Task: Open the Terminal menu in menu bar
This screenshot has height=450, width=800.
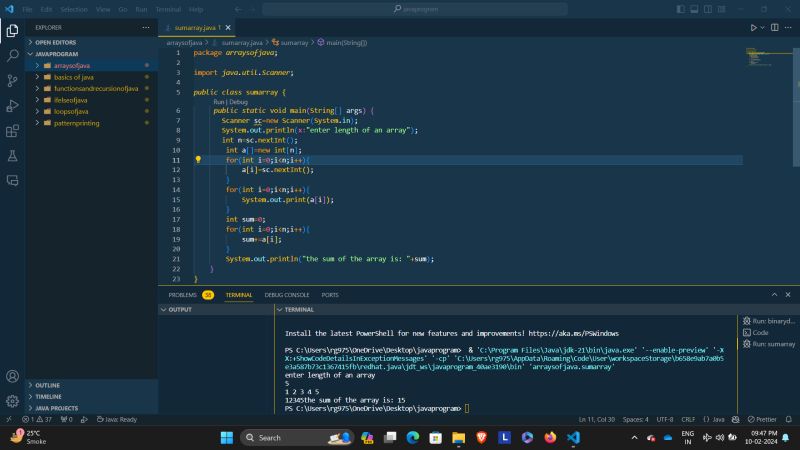Action: click(x=168, y=9)
